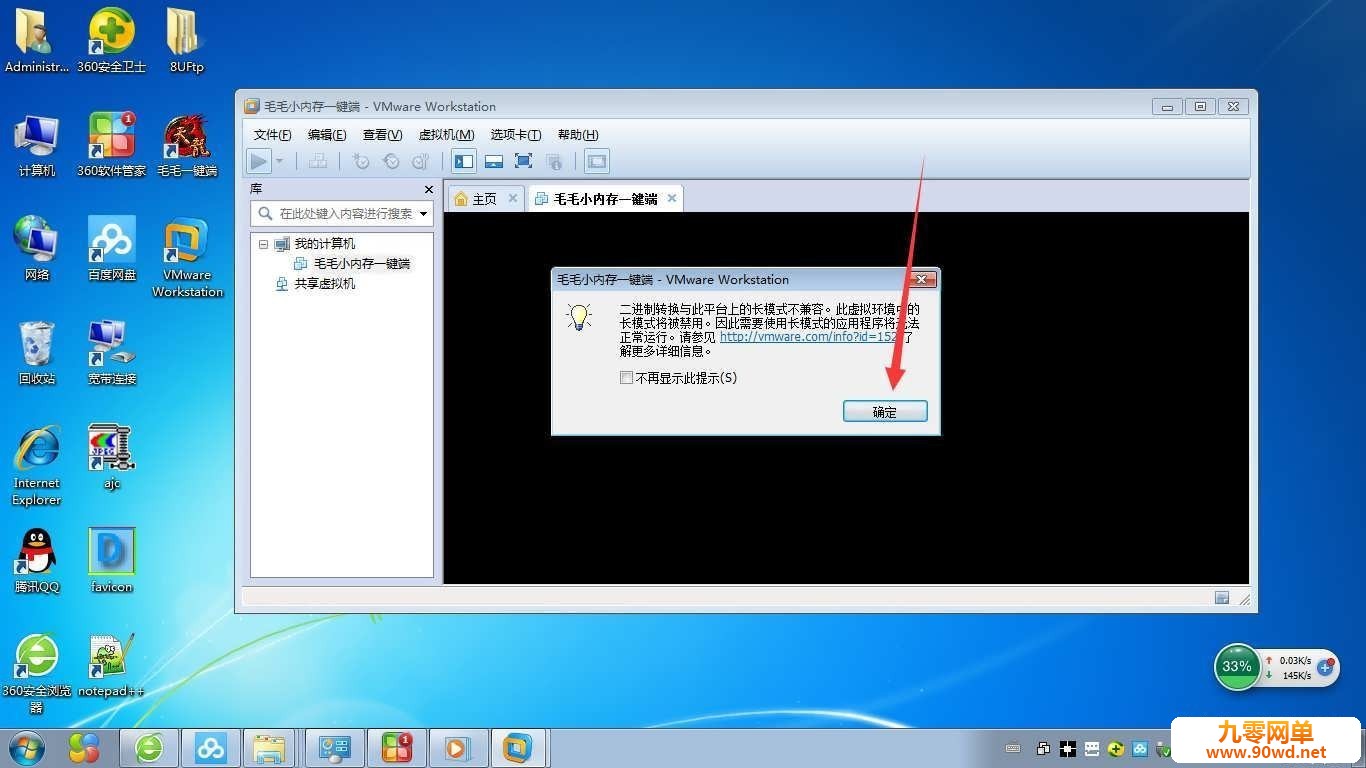Open the power options dropdown arrow beside the play button
This screenshot has height=768, width=1366.
tap(280, 161)
